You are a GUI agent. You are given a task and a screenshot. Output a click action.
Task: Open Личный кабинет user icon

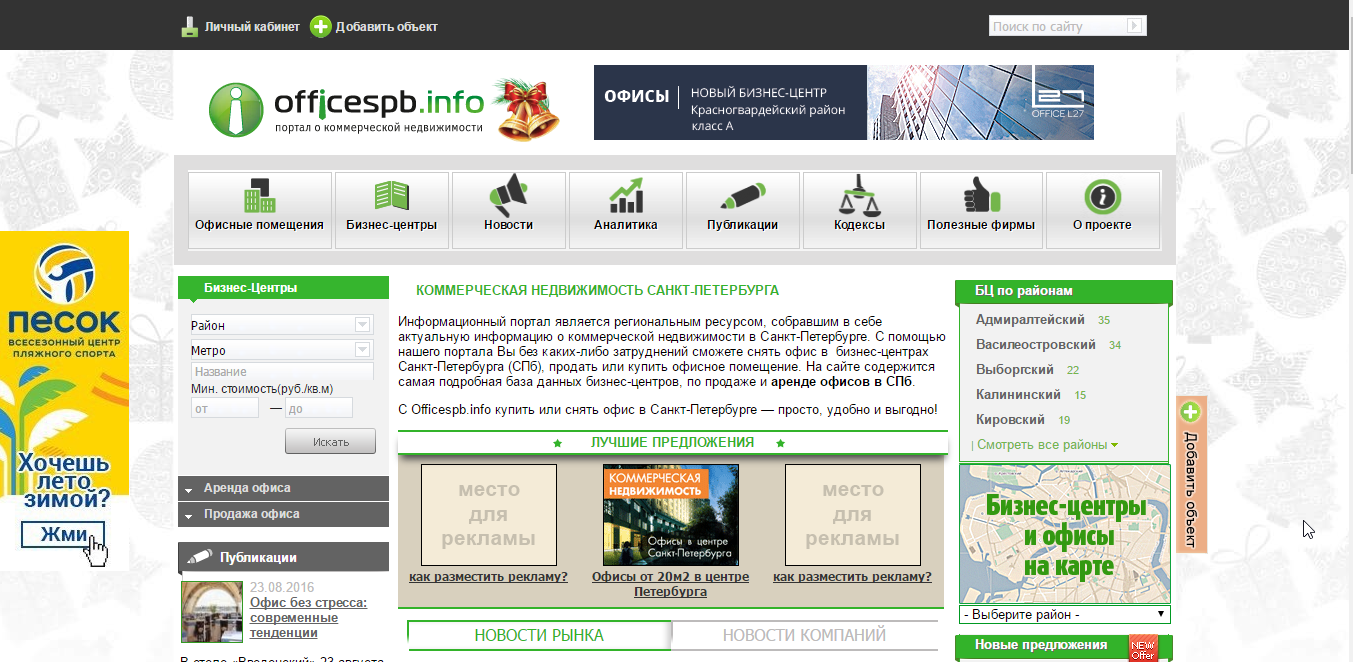pos(190,27)
